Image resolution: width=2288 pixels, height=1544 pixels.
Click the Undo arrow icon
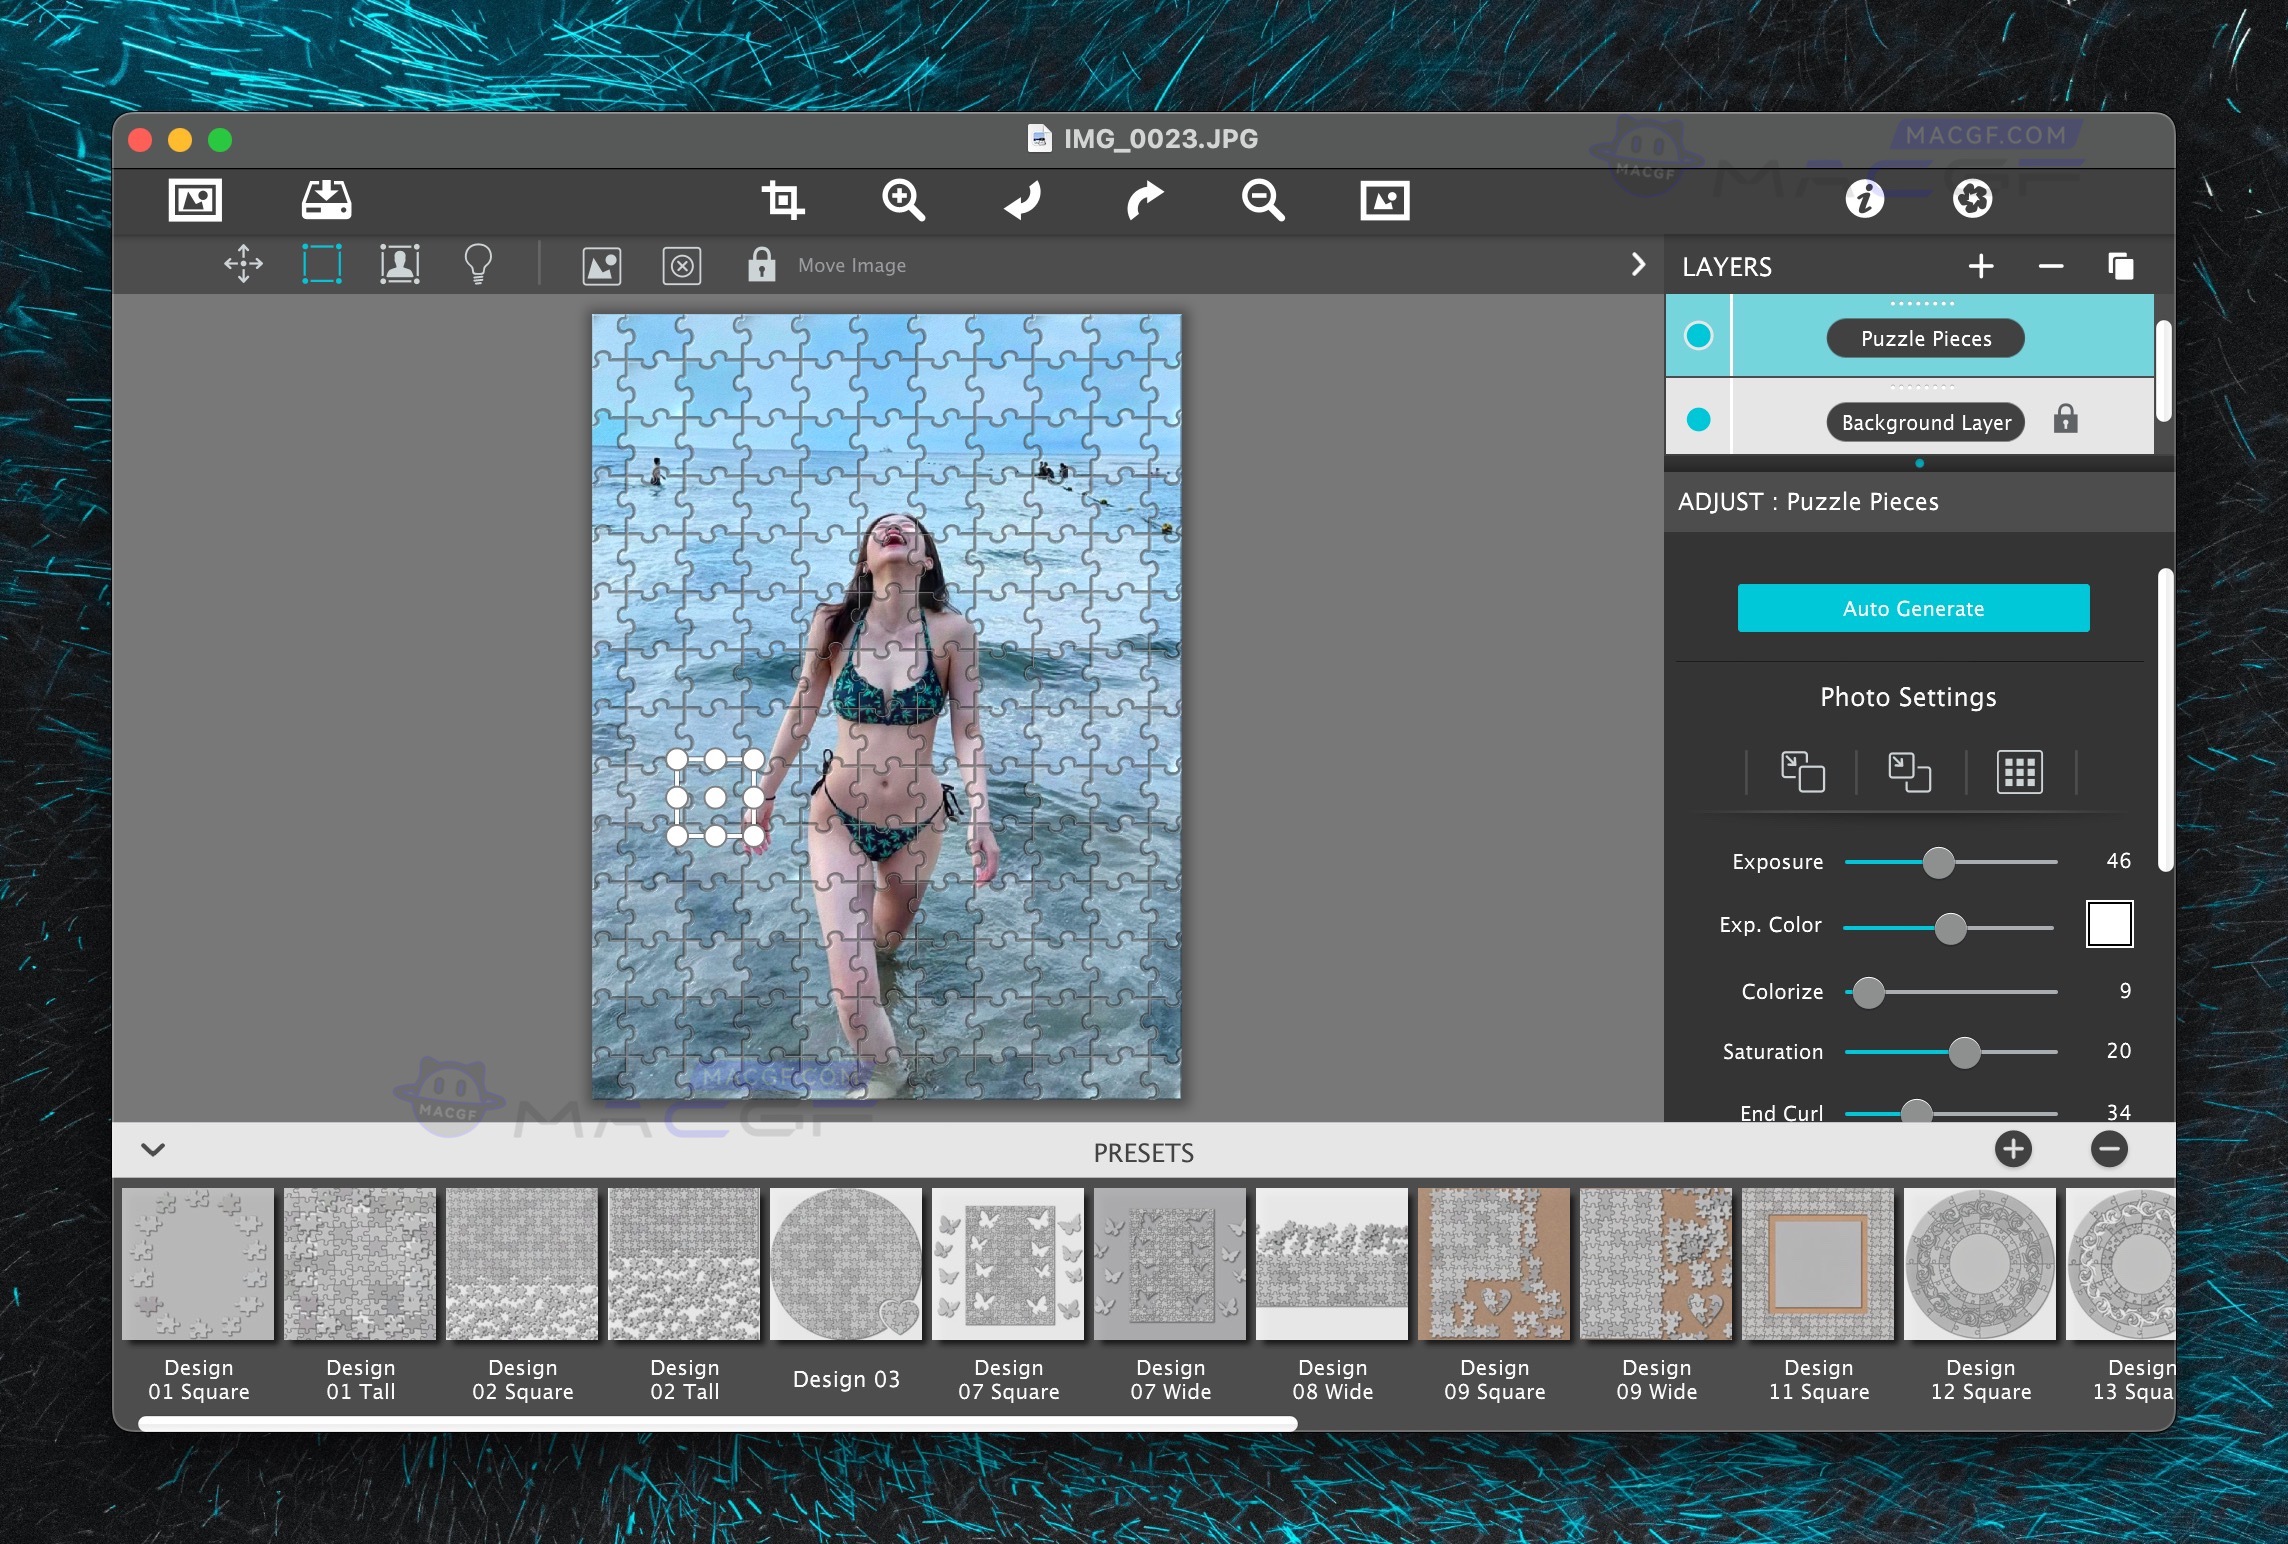1022,199
